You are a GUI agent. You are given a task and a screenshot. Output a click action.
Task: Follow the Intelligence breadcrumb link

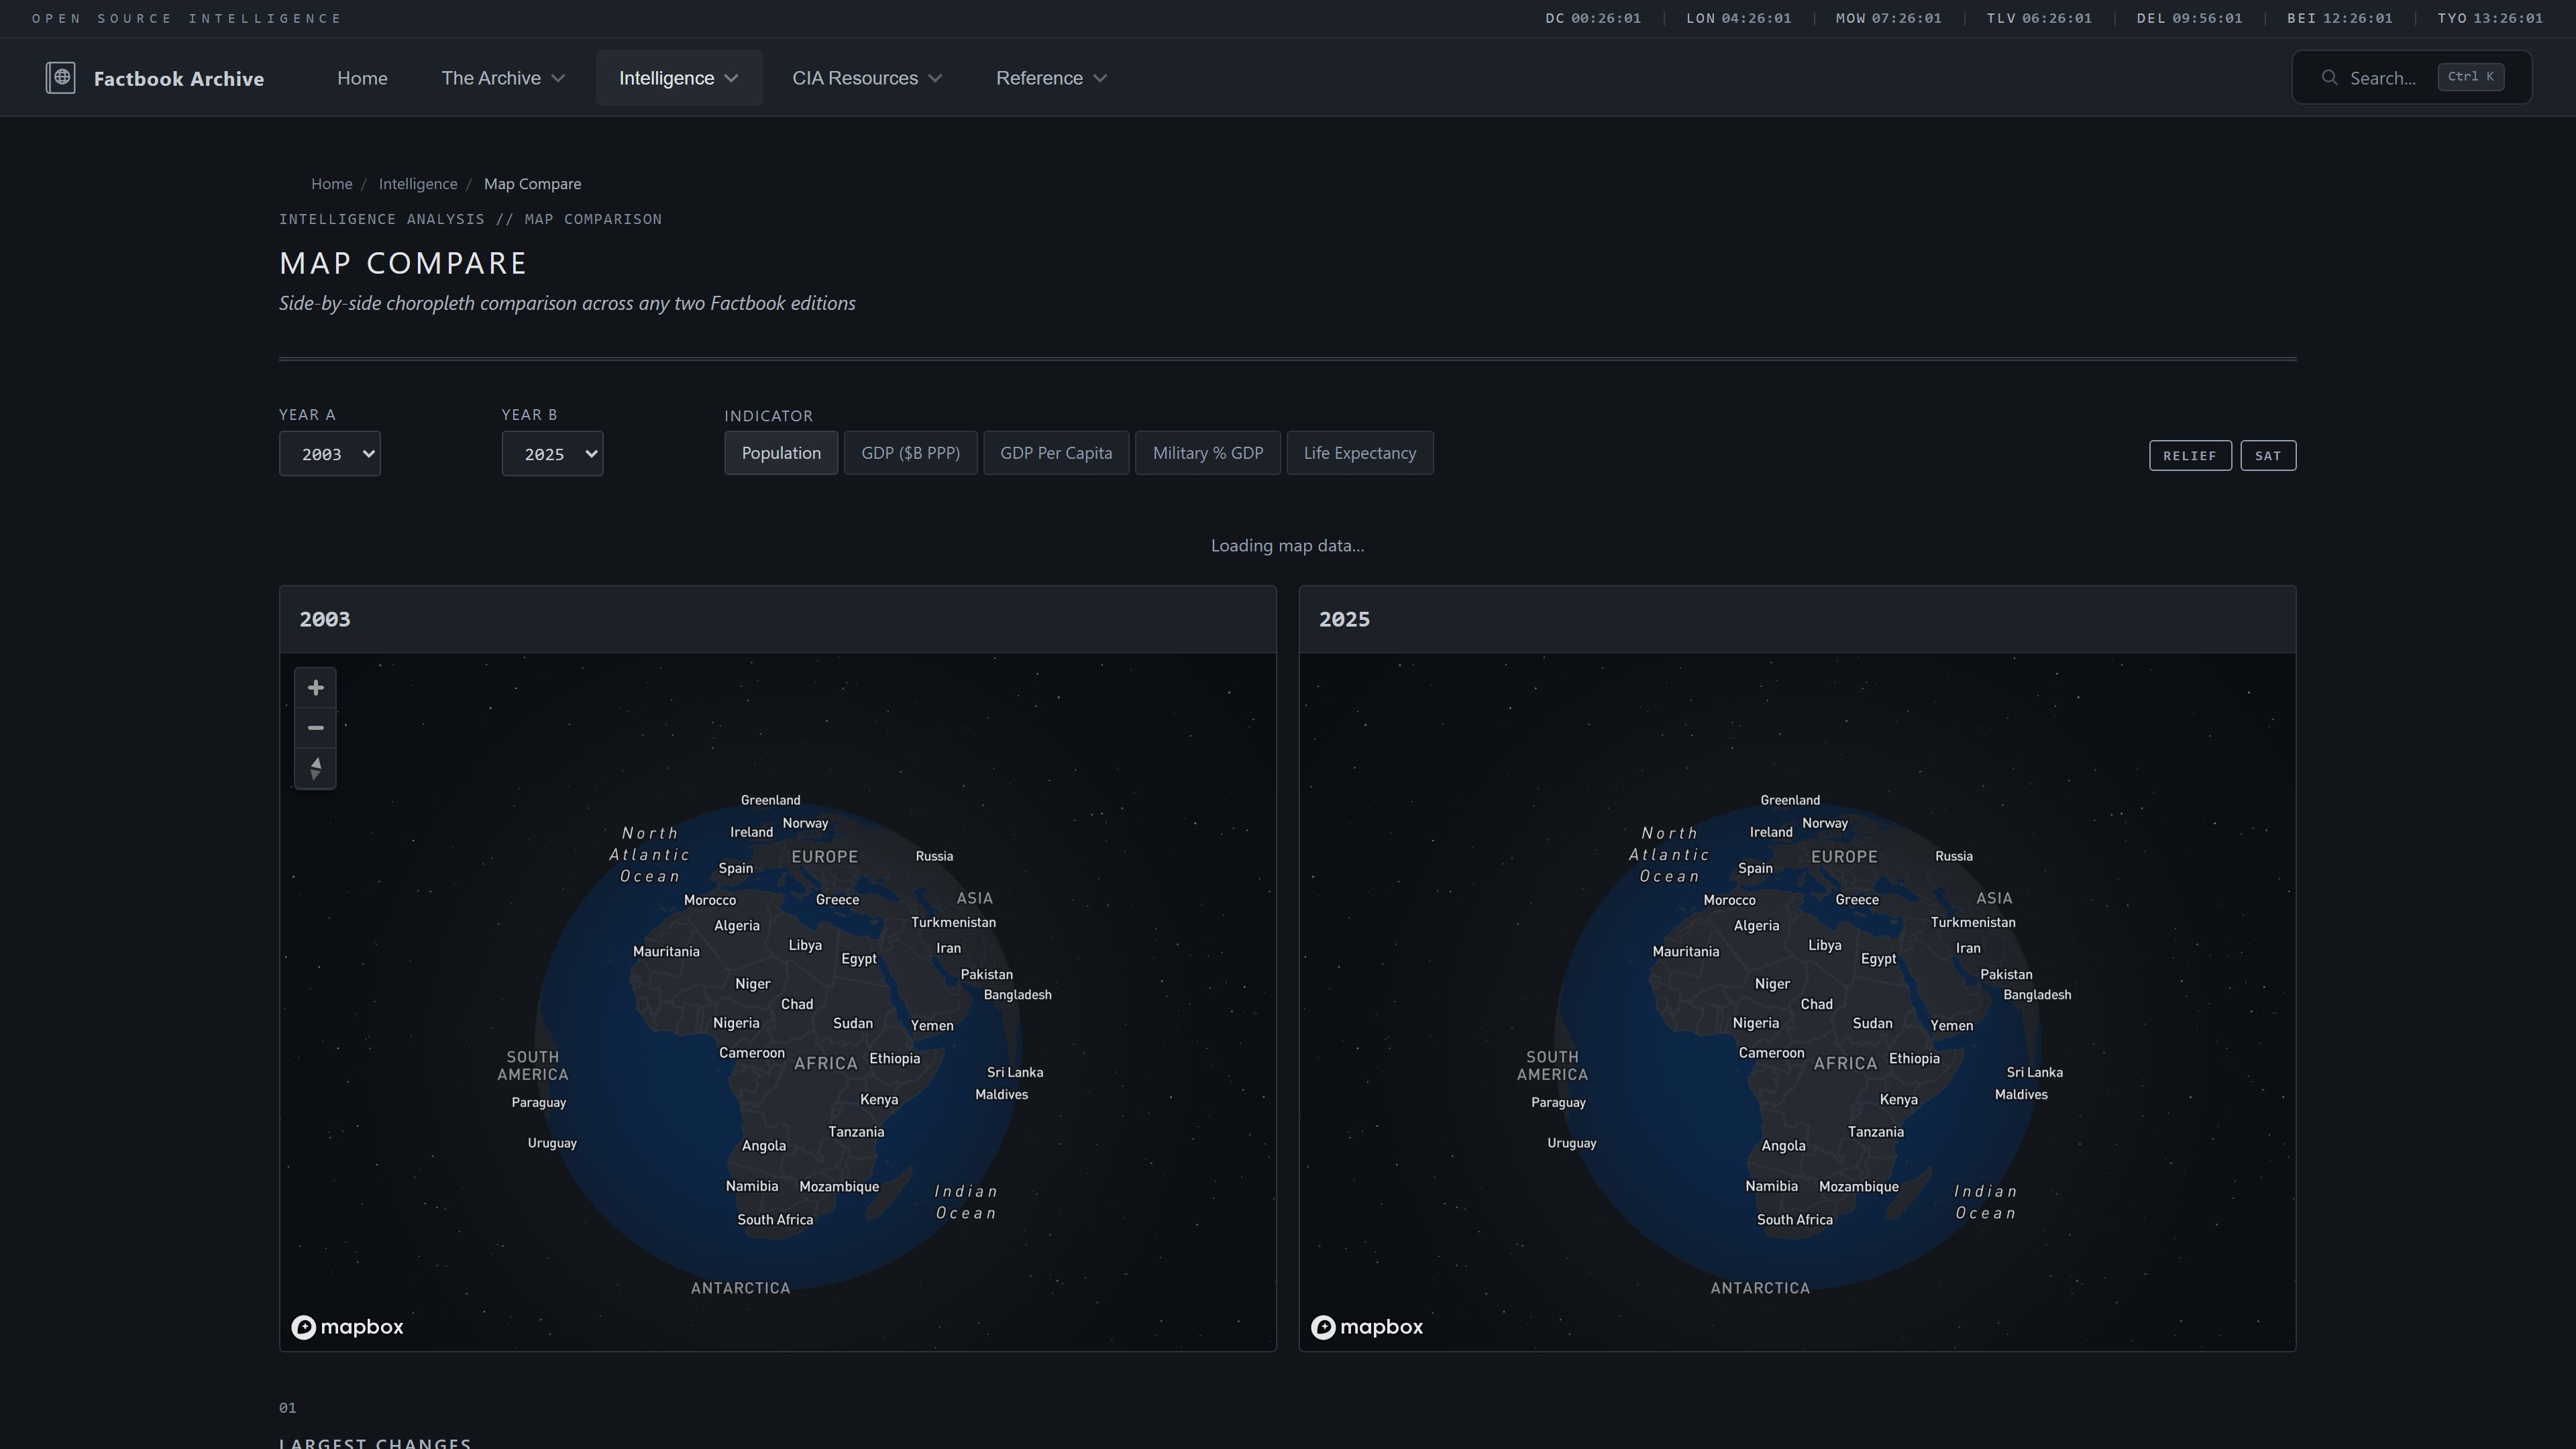point(417,184)
